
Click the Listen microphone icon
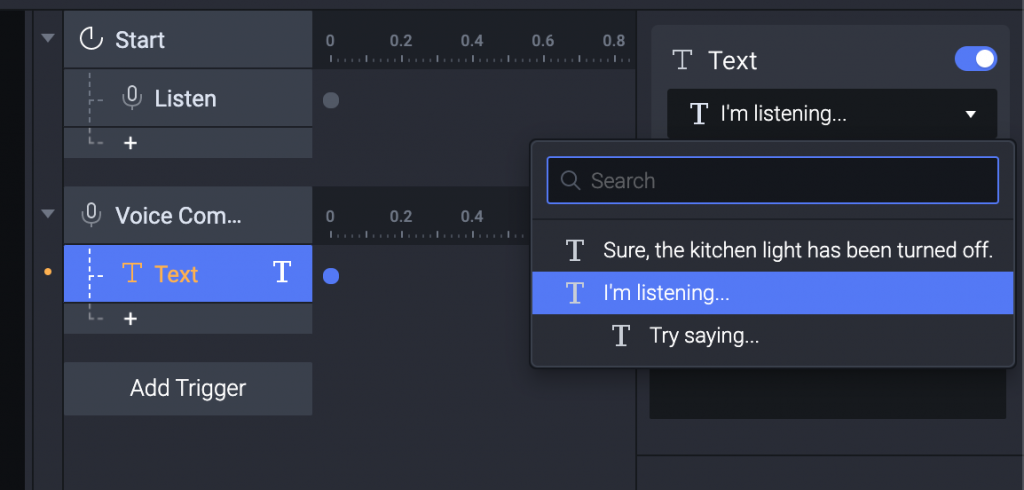(131, 98)
